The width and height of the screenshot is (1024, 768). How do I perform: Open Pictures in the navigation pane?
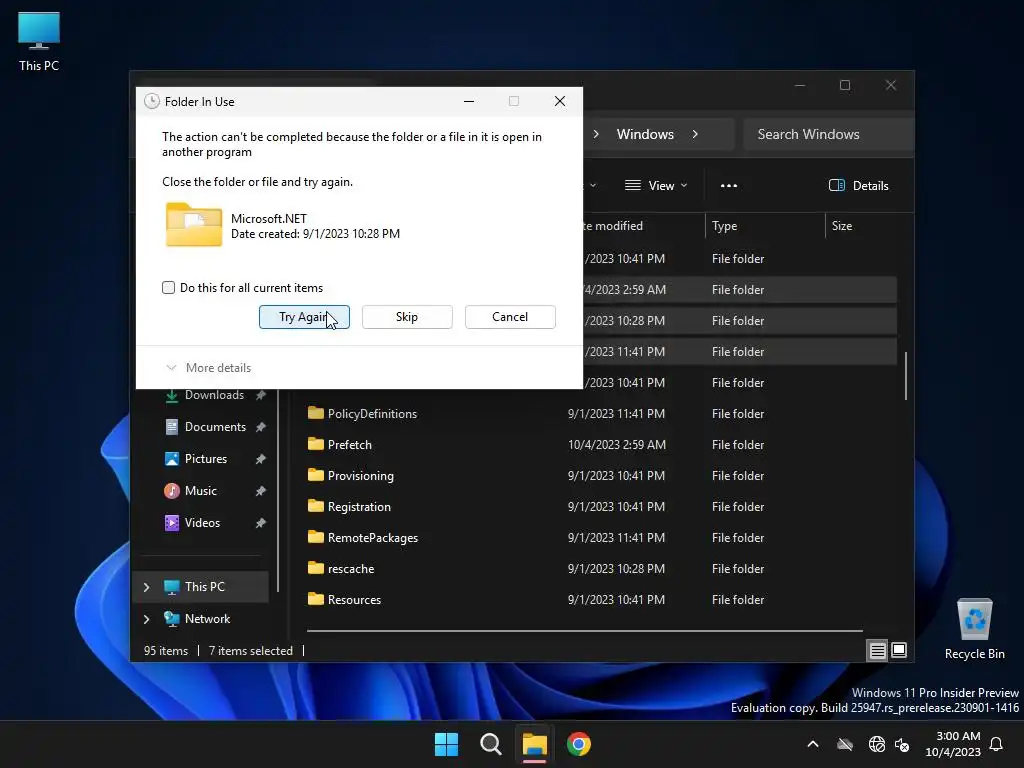click(206, 459)
